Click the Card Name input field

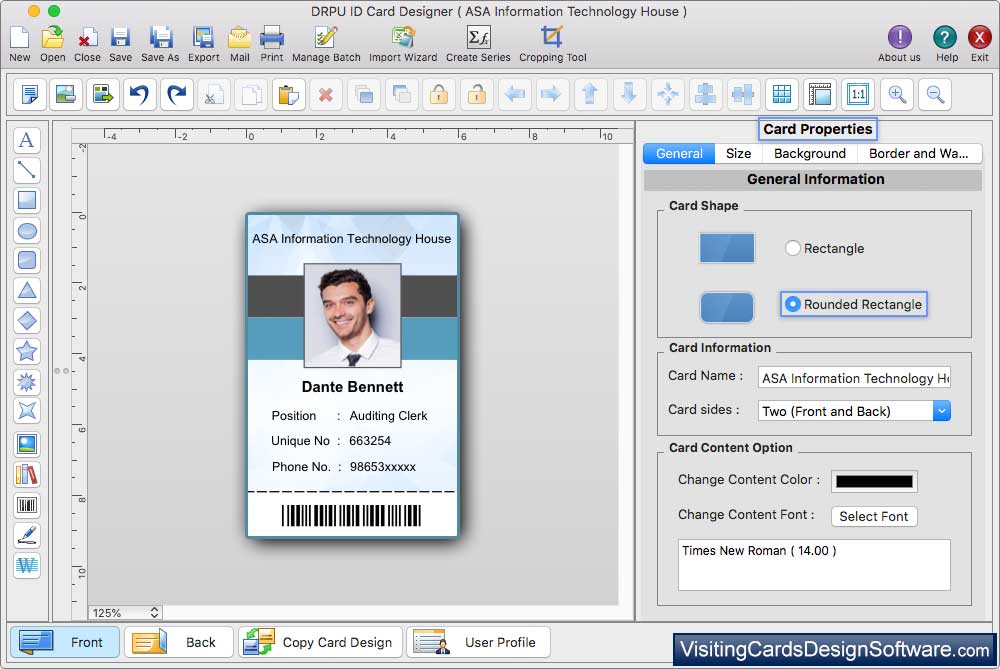(854, 378)
